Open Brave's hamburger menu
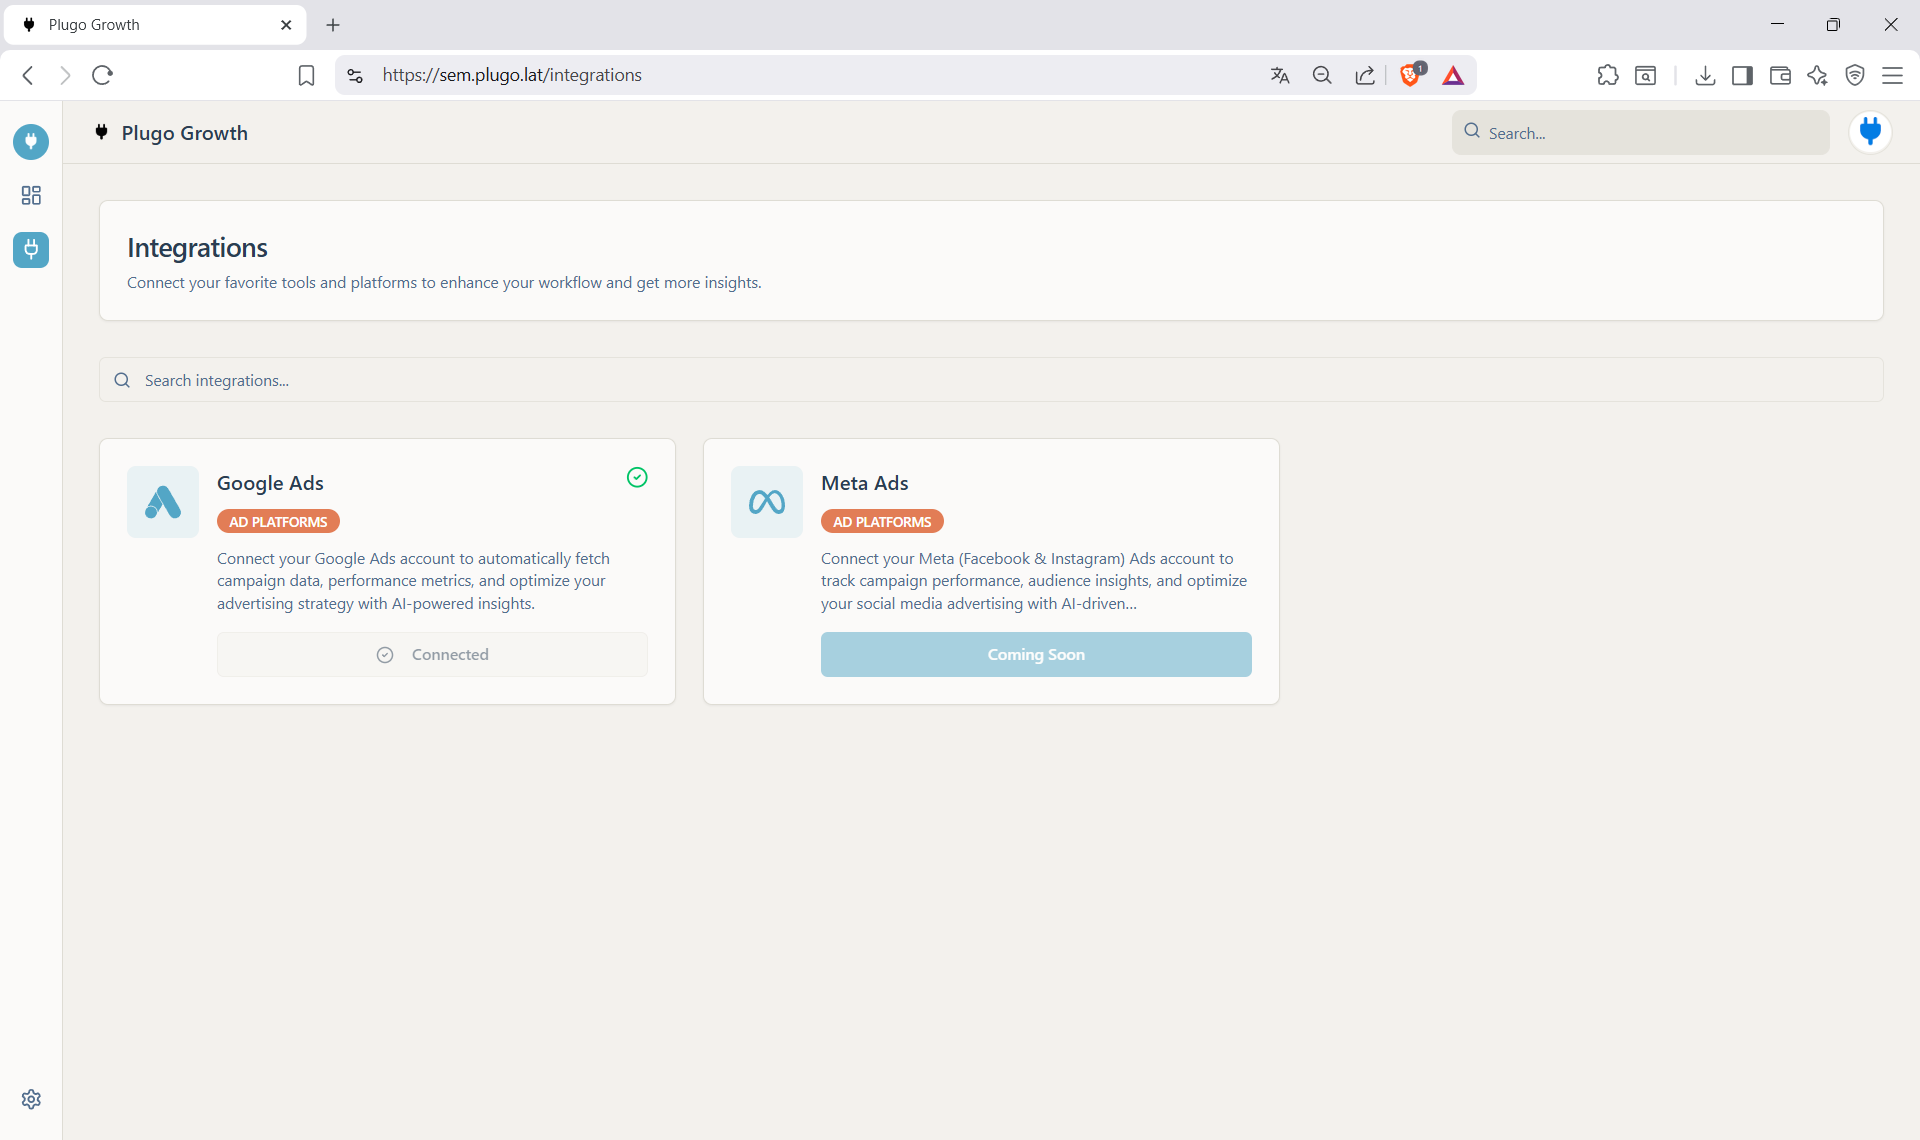The width and height of the screenshot is (1920, 1140). click(1894, 75)
